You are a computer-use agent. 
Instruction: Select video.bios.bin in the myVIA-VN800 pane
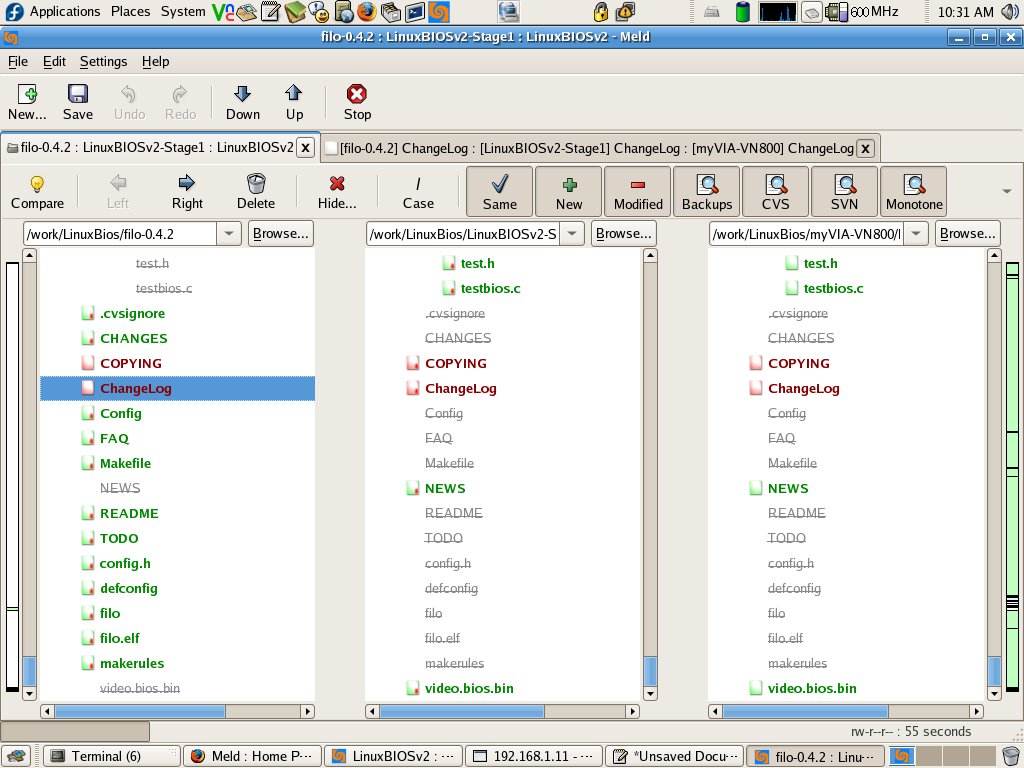[812, 688]
